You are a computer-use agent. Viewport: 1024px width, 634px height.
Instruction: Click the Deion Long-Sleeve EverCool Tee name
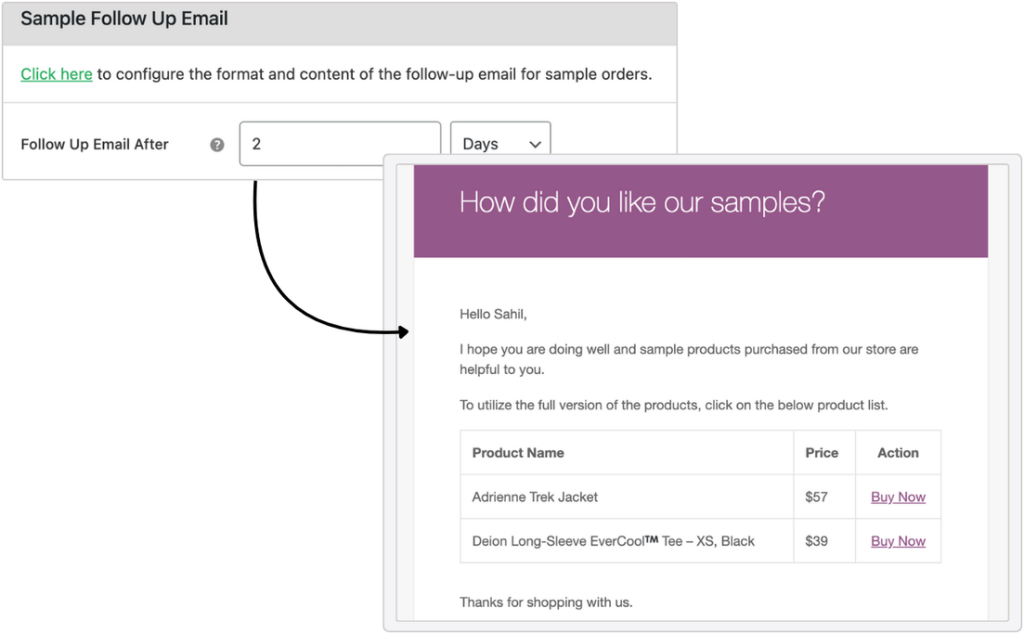613,541
